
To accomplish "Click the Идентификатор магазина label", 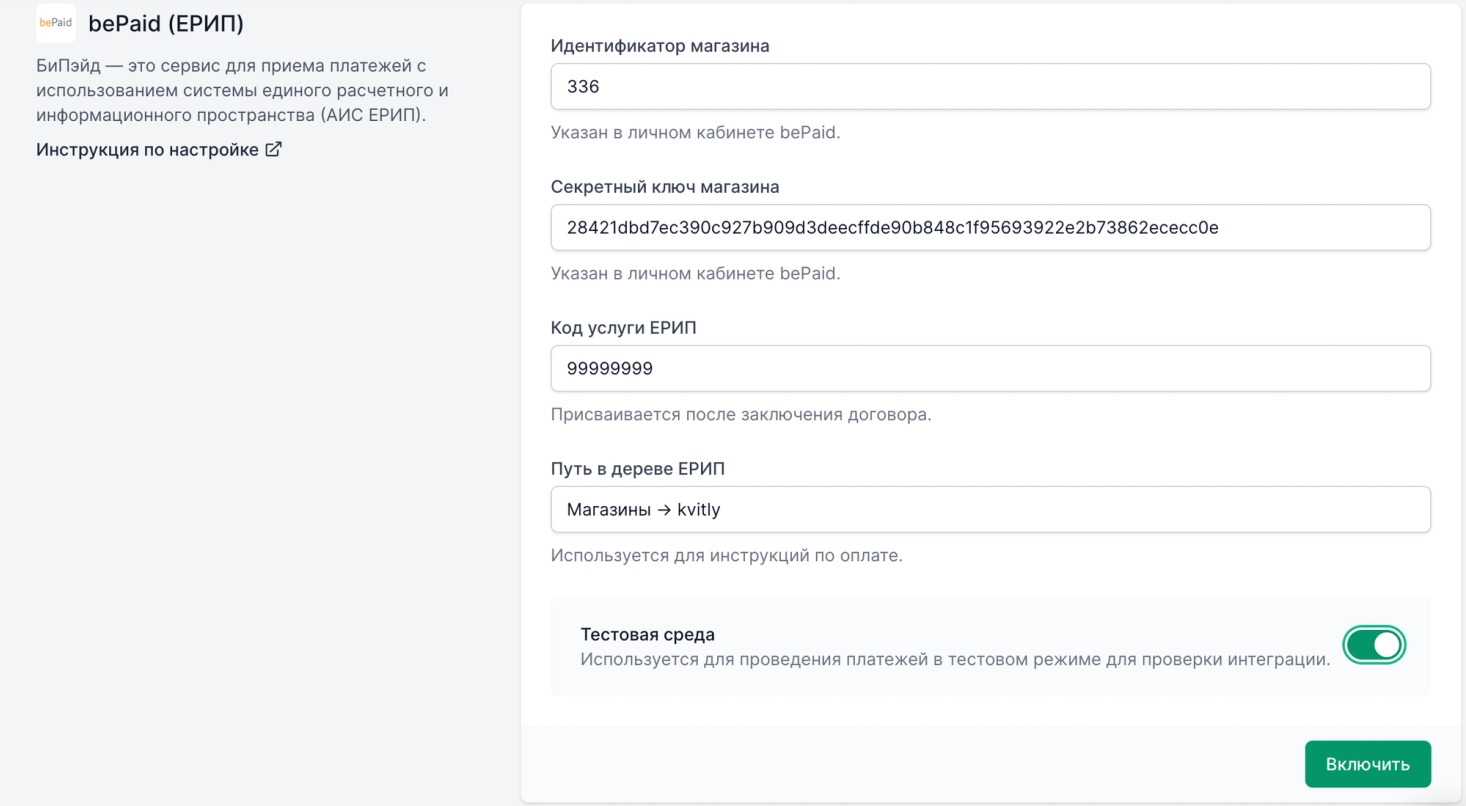I will 660,46.
